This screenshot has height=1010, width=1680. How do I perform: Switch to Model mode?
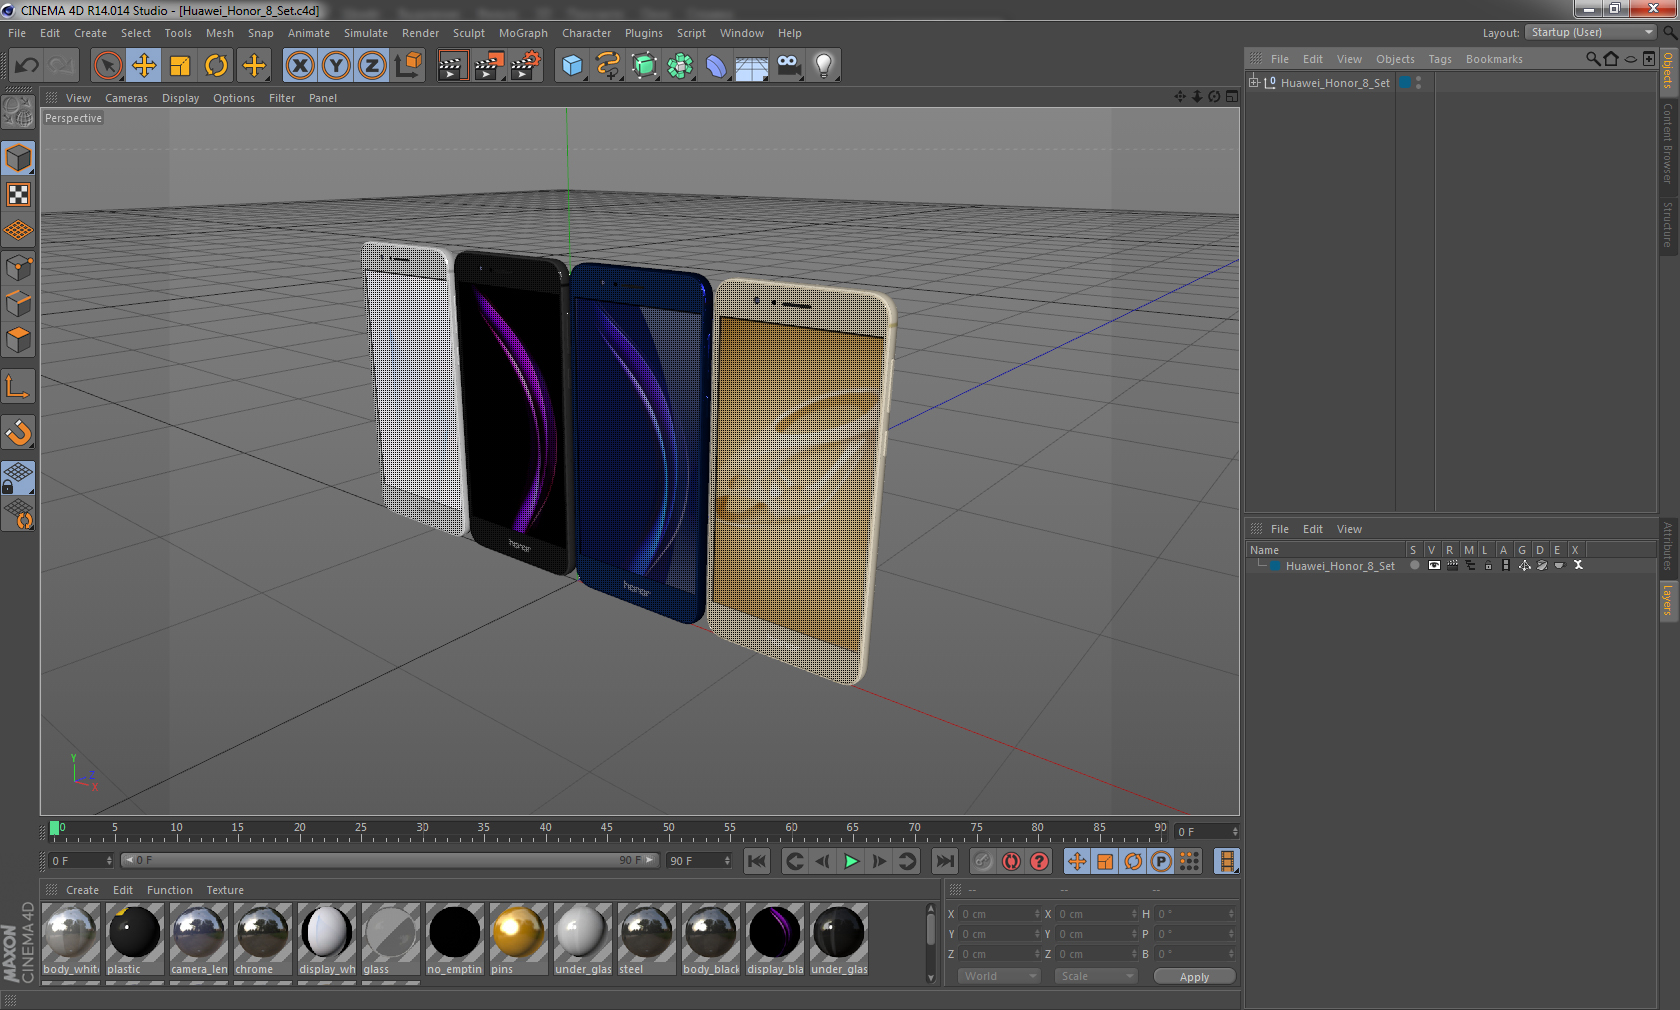19,158
